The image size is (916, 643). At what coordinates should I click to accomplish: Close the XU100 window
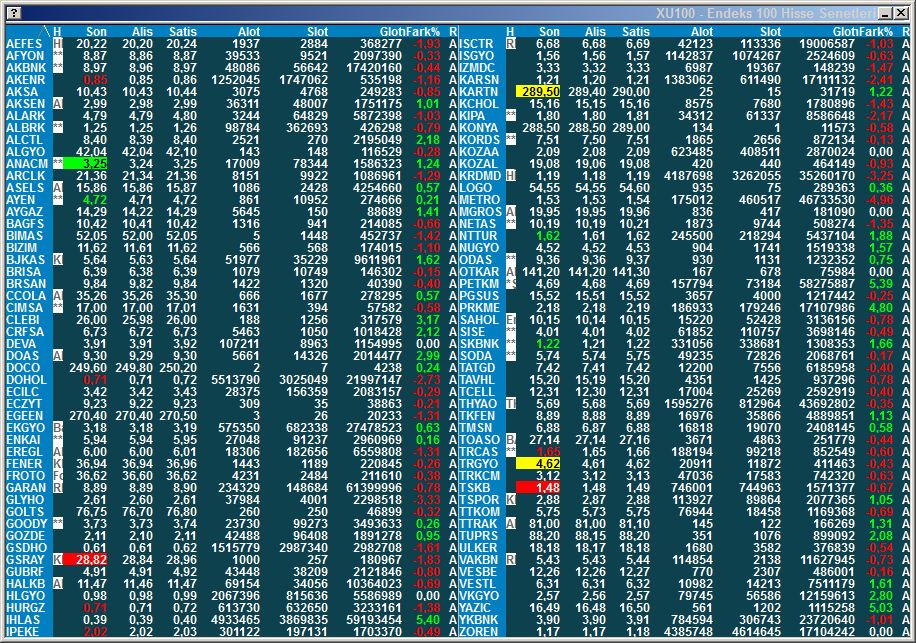pos(900,13)
